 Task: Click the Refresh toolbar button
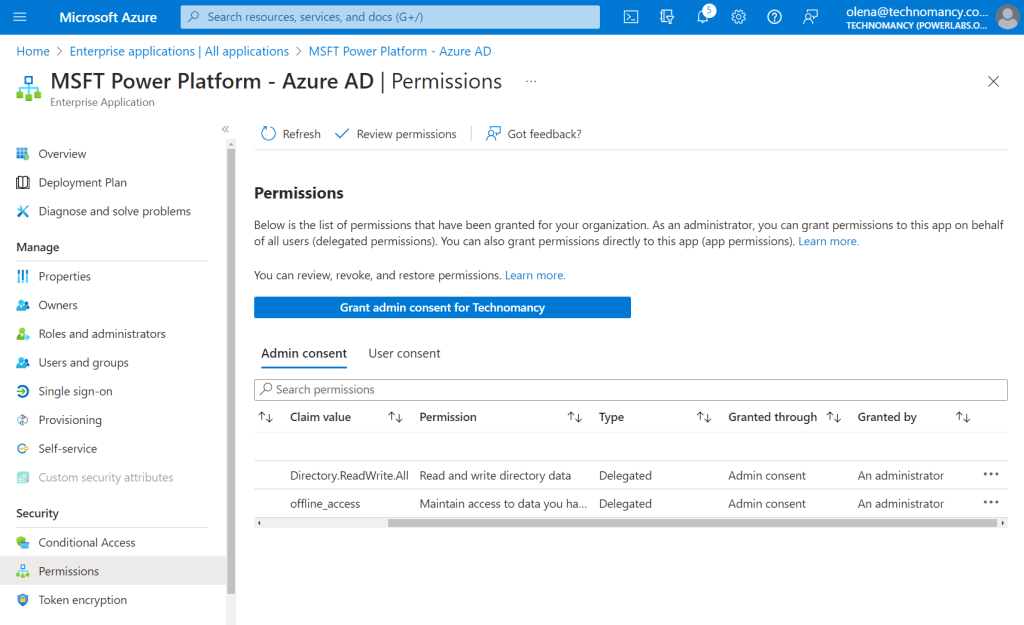point(291,134)
